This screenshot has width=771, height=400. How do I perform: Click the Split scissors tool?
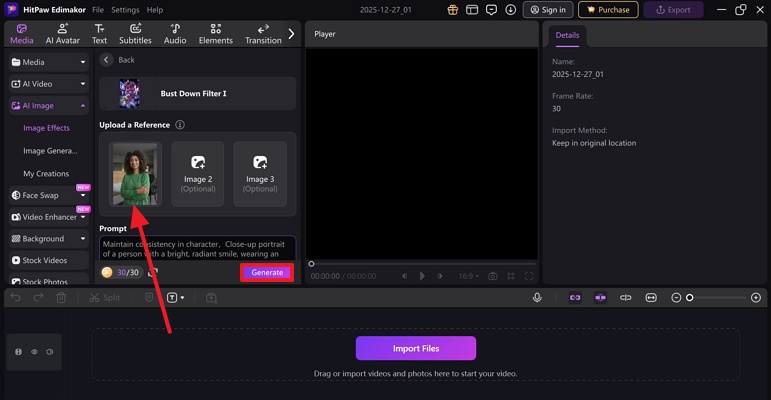(104, 297)
